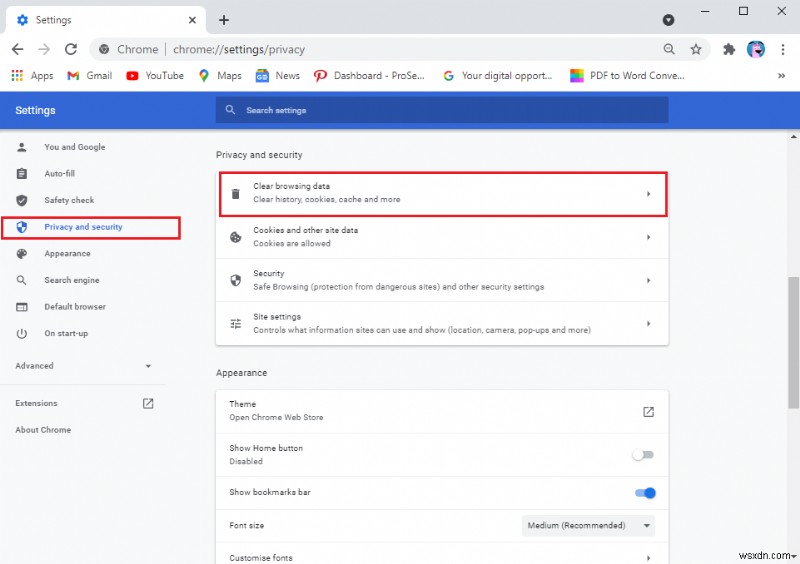800x564 pixels.
Task: Open the Gmail bookmark
Action: tap(89, 75)
